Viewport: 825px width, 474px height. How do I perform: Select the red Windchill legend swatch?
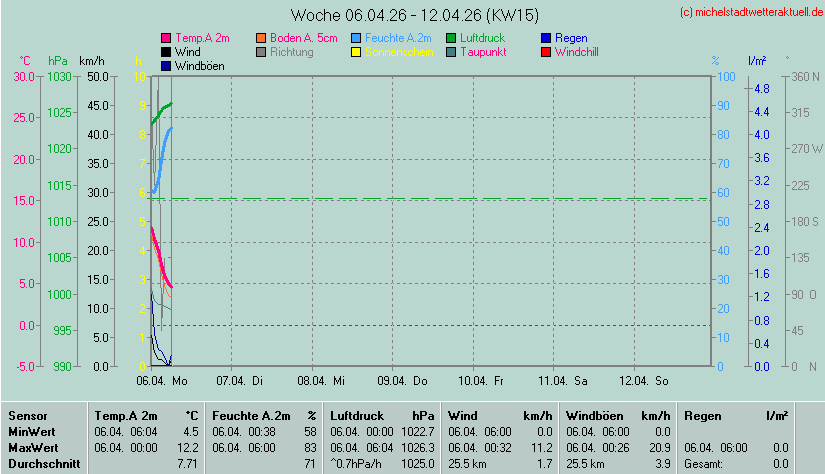546,51
